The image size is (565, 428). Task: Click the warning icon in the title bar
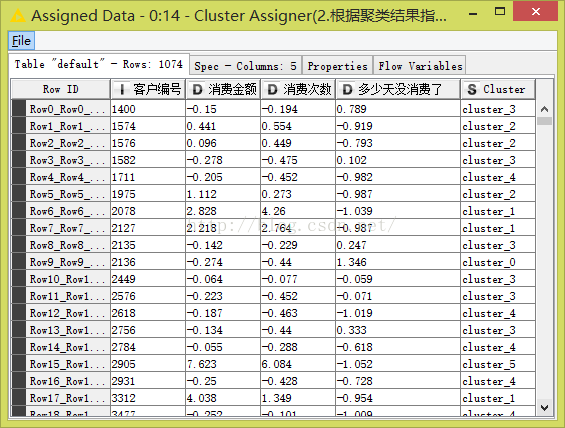[18, 16]
